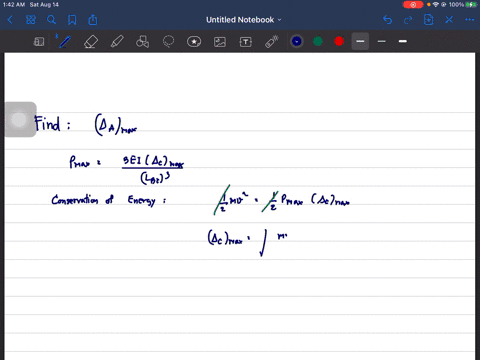The image size is (480, 360).
Task: Choose the green pen color
Action: point(318,41)
